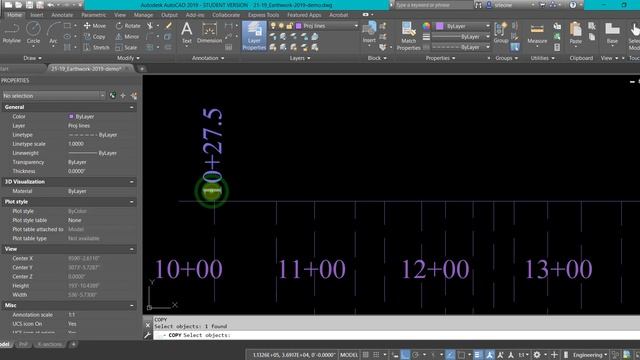Screen dimensions: 640x360
Task: Select the Text annotation tool
Action: 187,33
